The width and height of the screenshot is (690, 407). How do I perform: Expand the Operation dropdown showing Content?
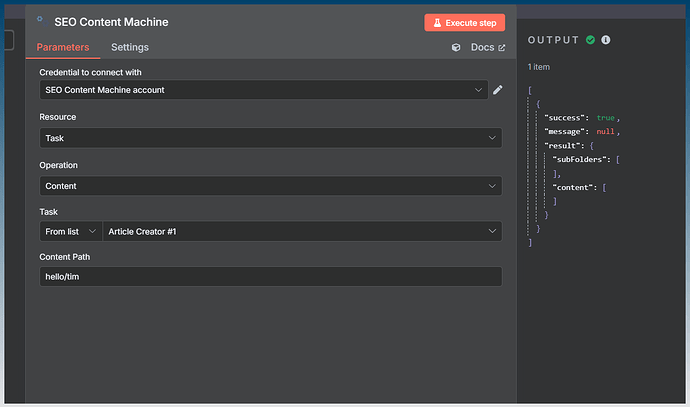(271, 186)
